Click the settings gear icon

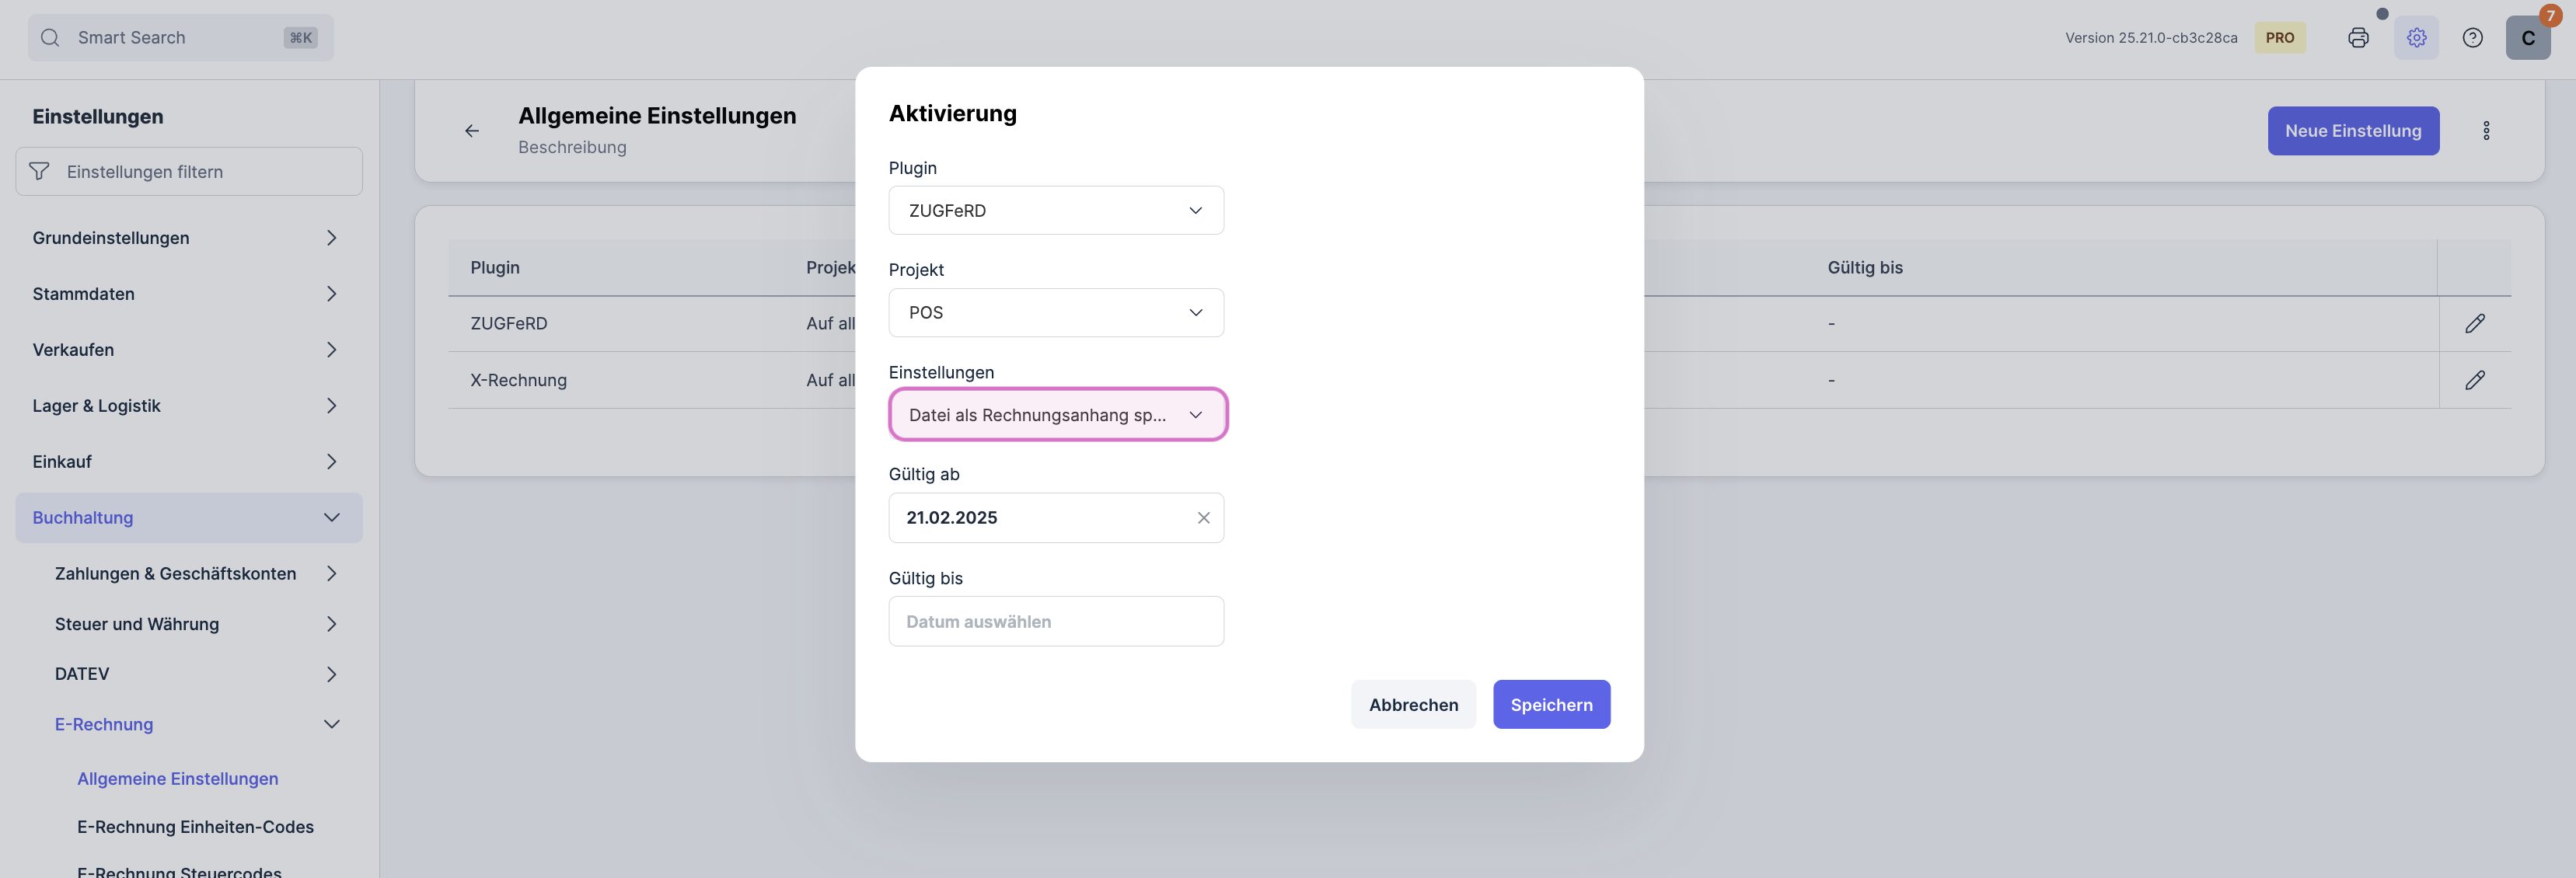pyautogui.click(x=2416, y=37)
